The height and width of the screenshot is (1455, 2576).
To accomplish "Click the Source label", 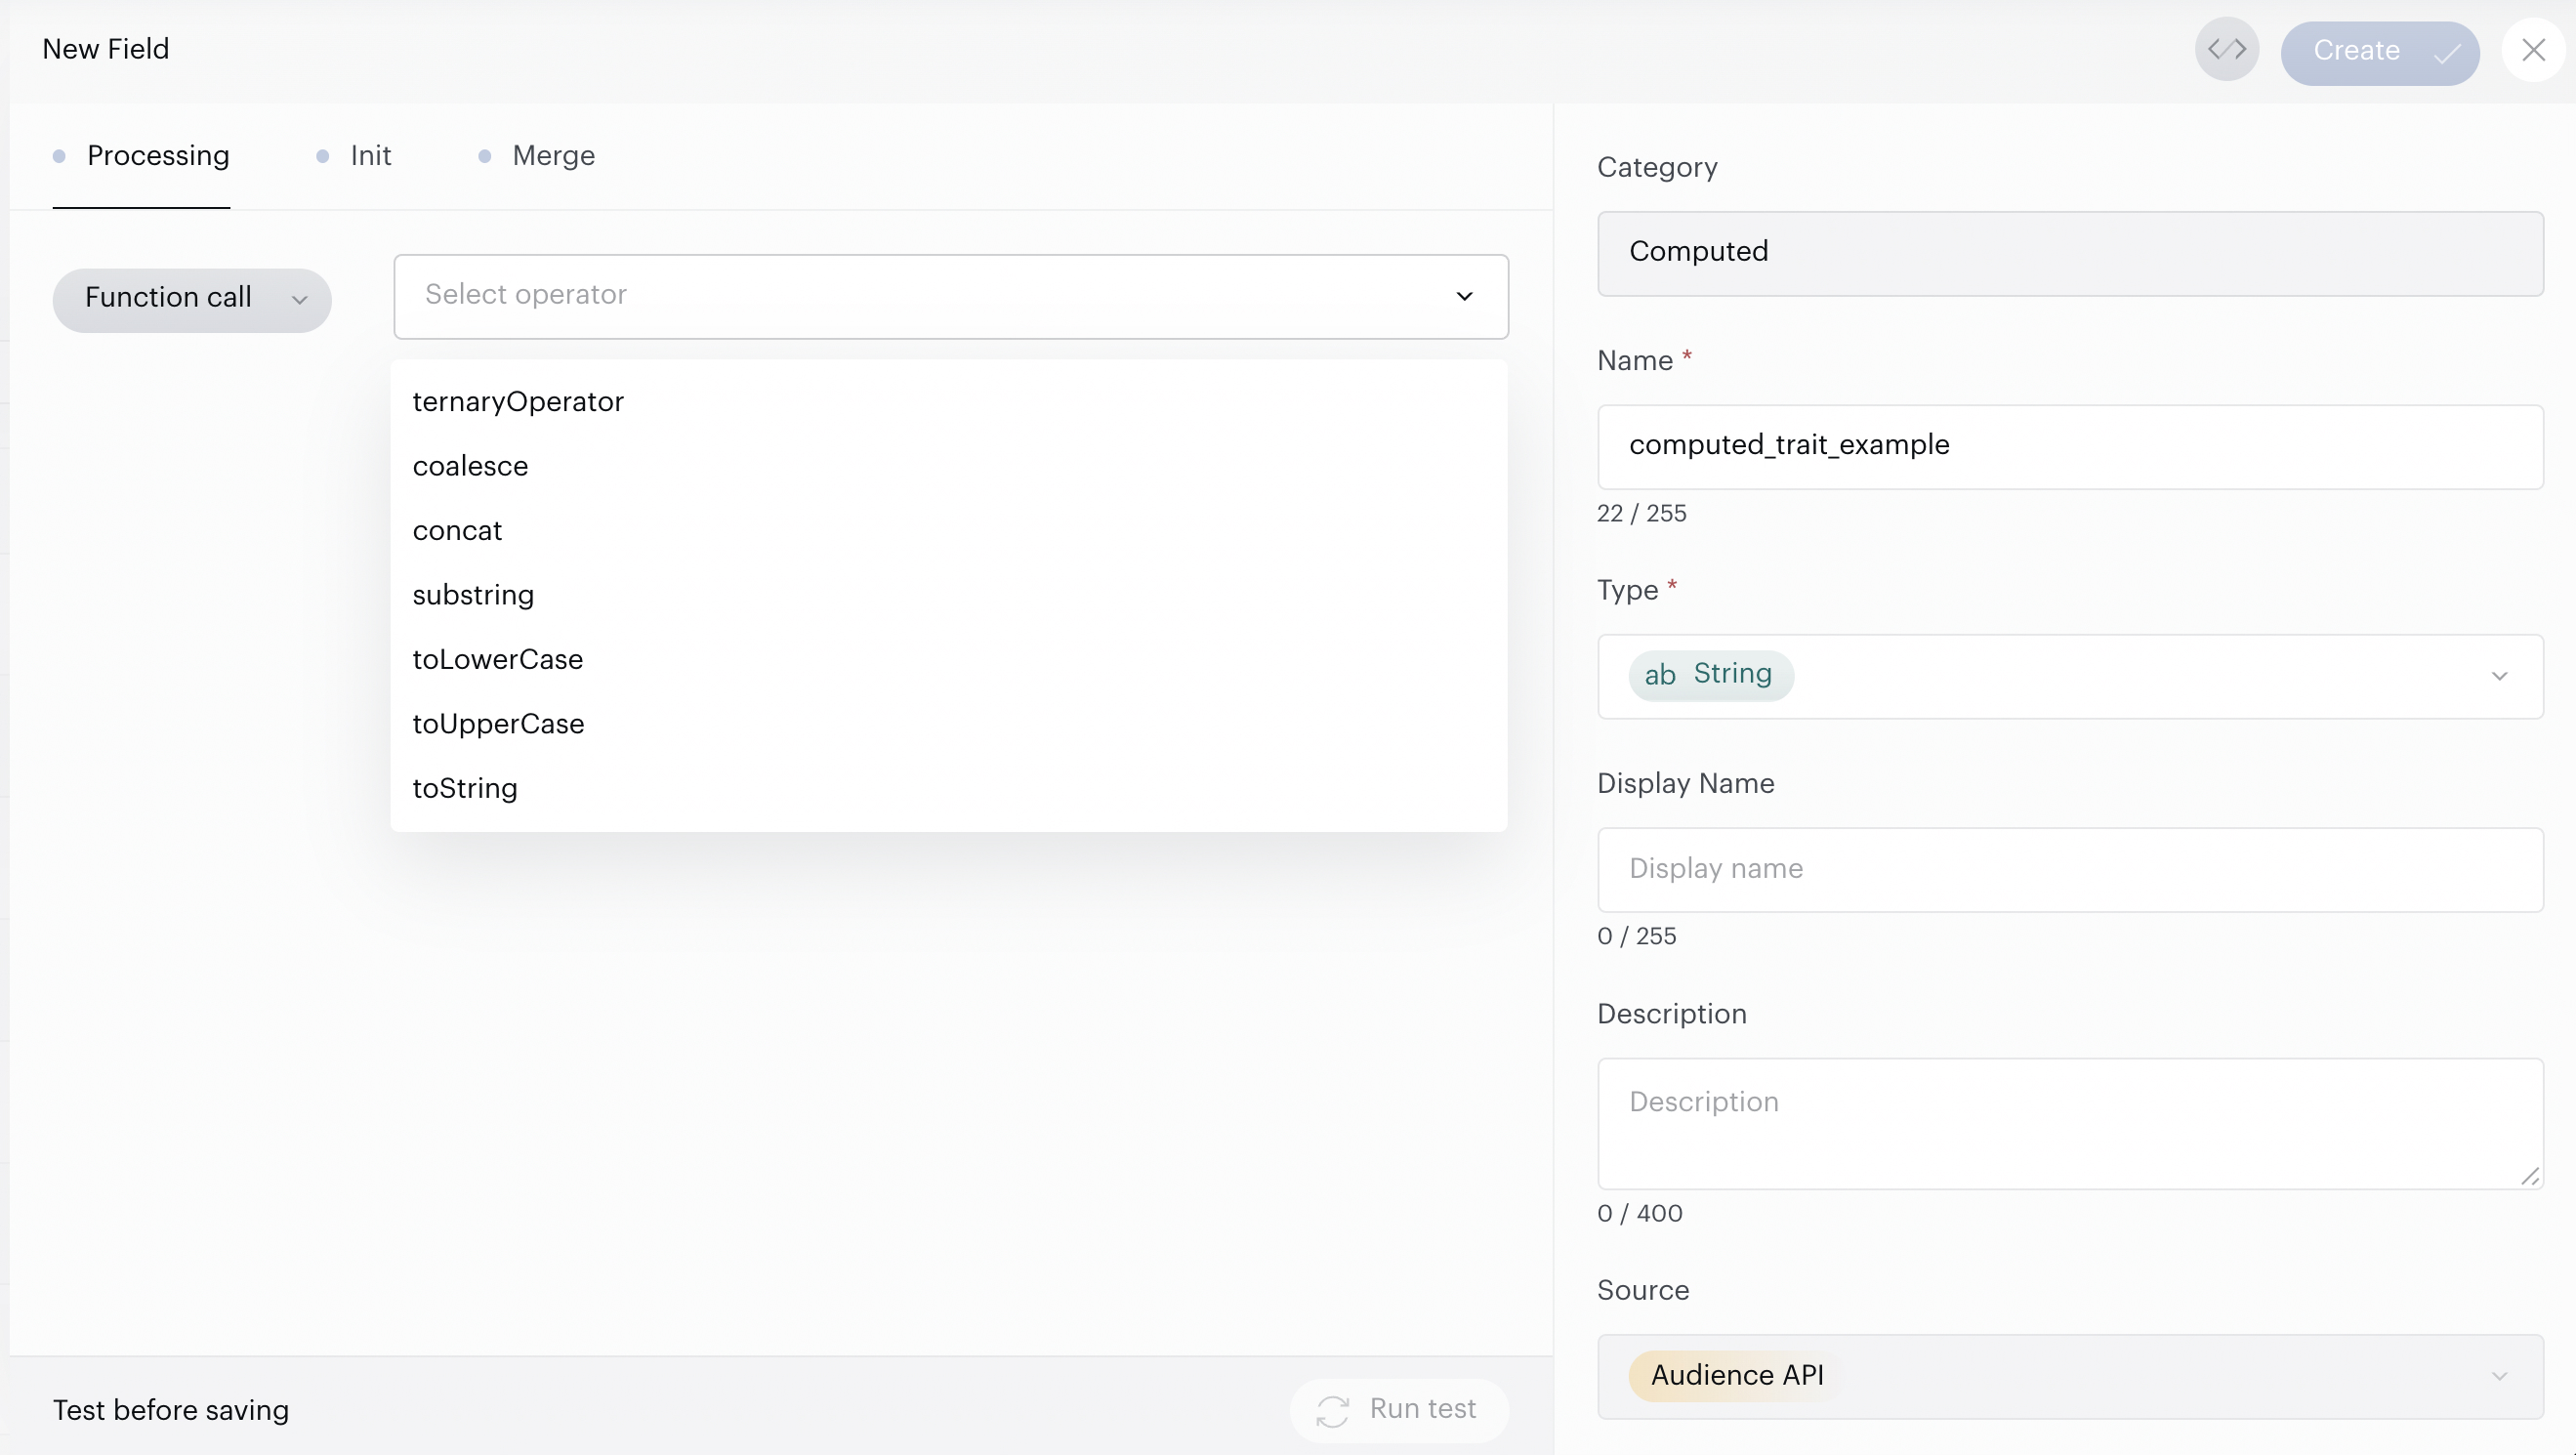I will pos(1643,1290).
